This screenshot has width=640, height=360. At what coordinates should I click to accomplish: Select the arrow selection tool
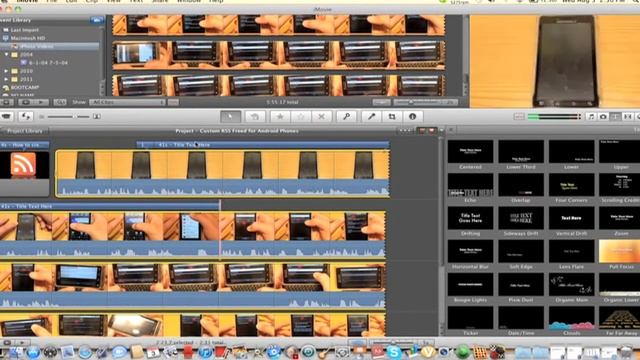point(230,117)
